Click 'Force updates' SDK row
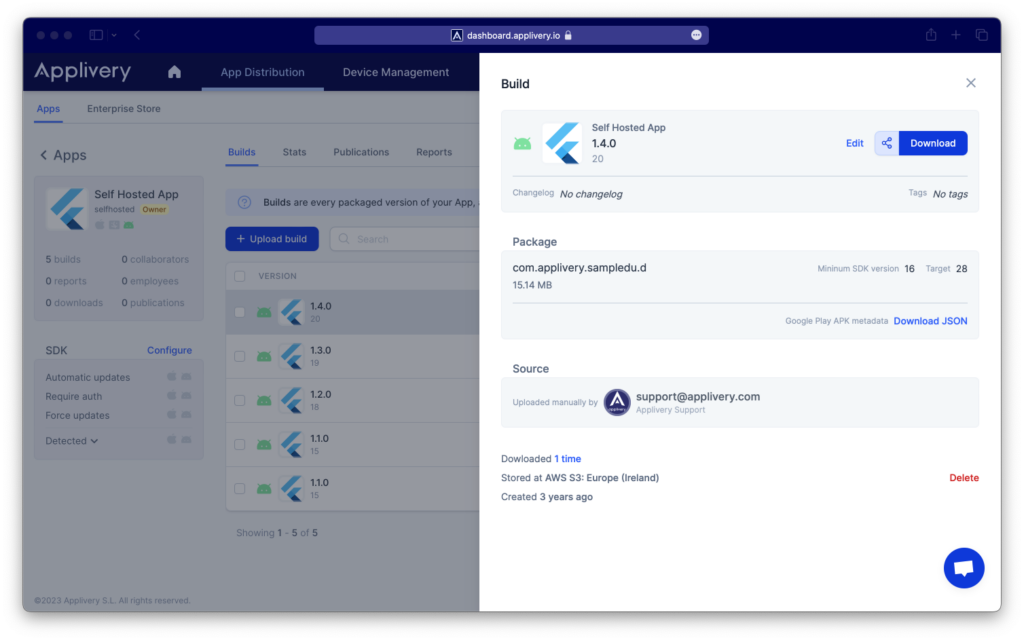Image resolution: width=1024 pixels, height=640 pixels. [118, 415]
